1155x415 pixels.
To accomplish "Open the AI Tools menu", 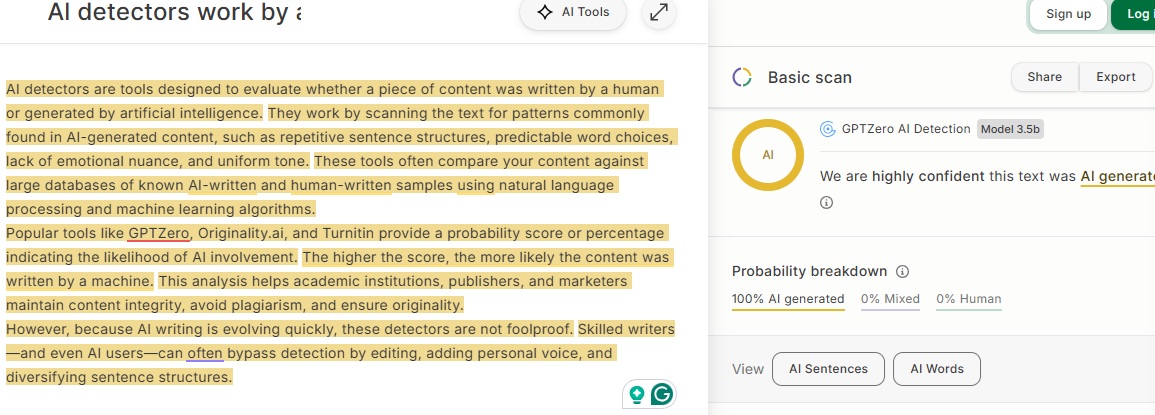I will point(572,12).
